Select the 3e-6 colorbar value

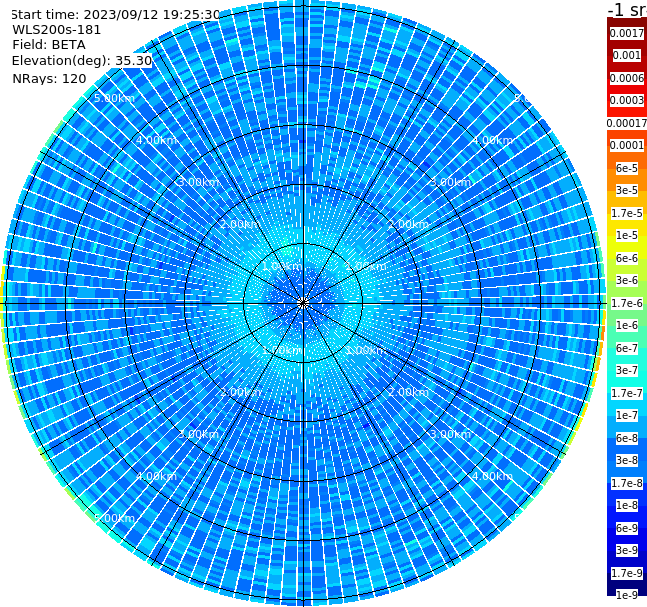click(x=627, y=280)
